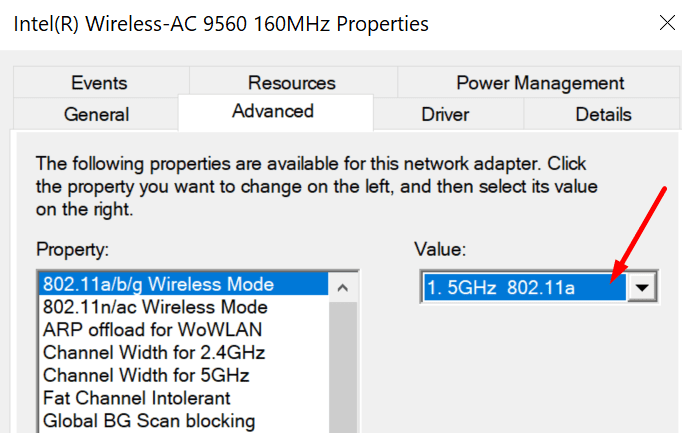
Task: Select Channel Width for 2.4GHz
Action: click(154, 353)
